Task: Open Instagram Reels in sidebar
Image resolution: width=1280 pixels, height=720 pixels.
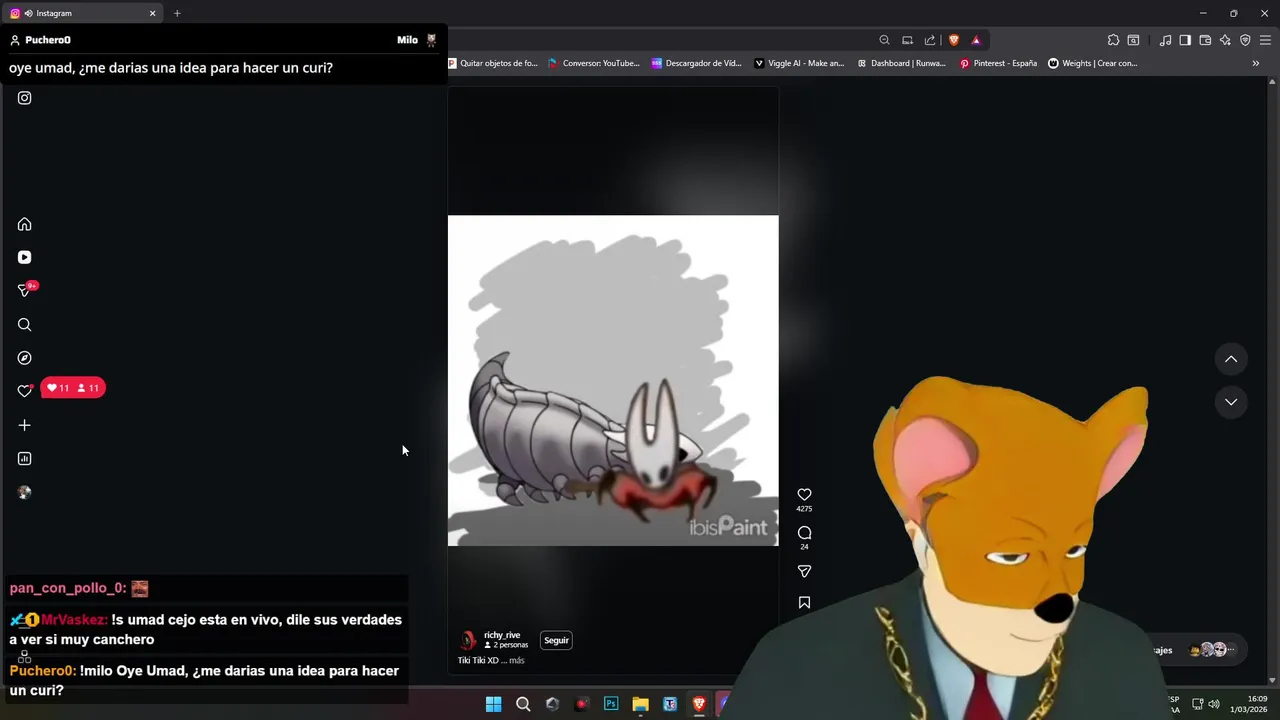Action: point(24,257)
